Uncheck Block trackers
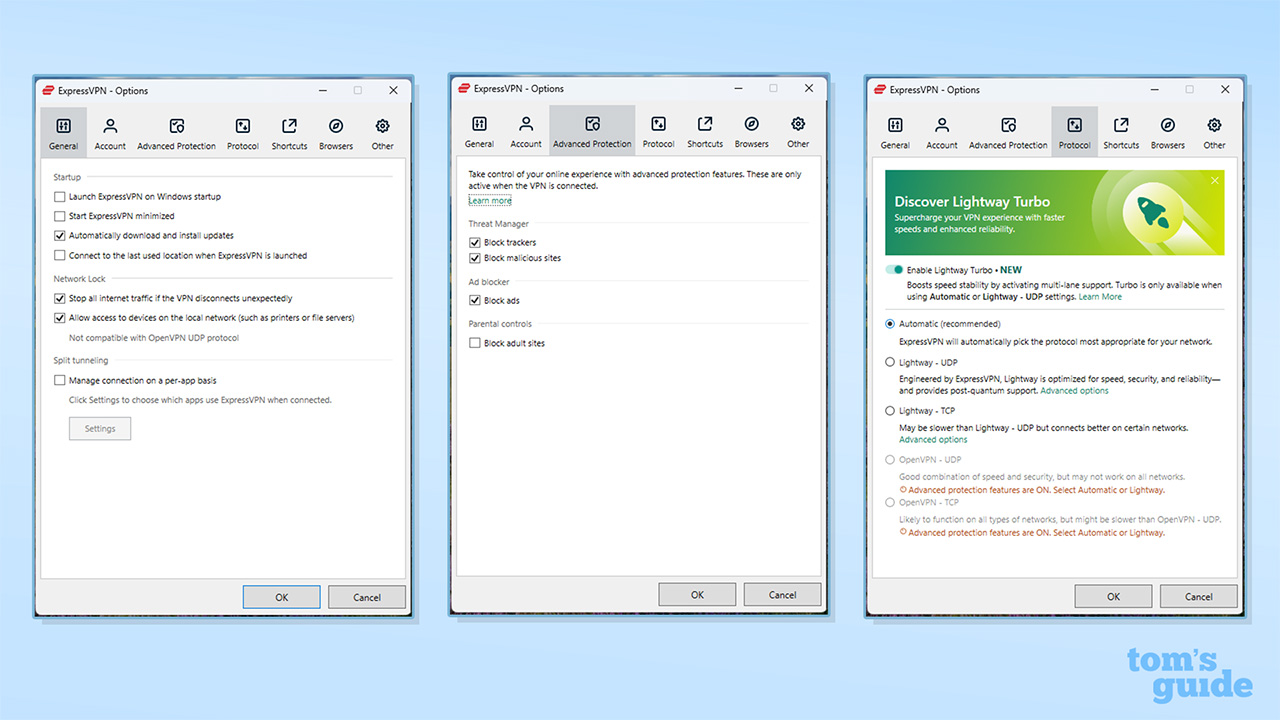This screenshot has width=1280, height=720. tap(475, 243)
